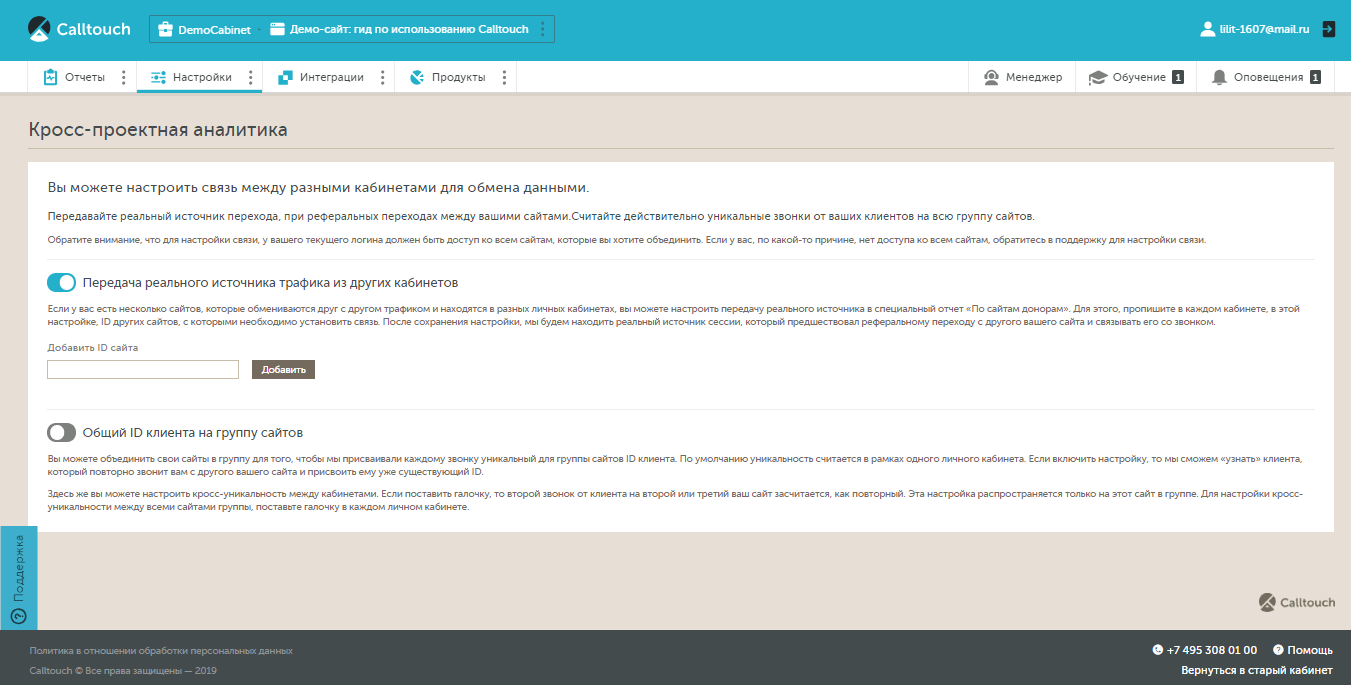Click the Оповещения bell icon
This screenshot has width=1351, height=685.
tap(1219, 77)
